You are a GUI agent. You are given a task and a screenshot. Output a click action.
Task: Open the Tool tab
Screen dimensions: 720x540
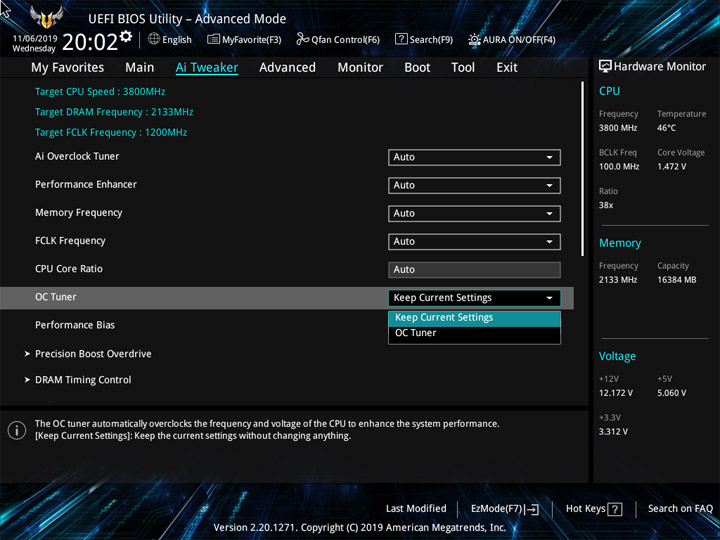tap(463, 68)
